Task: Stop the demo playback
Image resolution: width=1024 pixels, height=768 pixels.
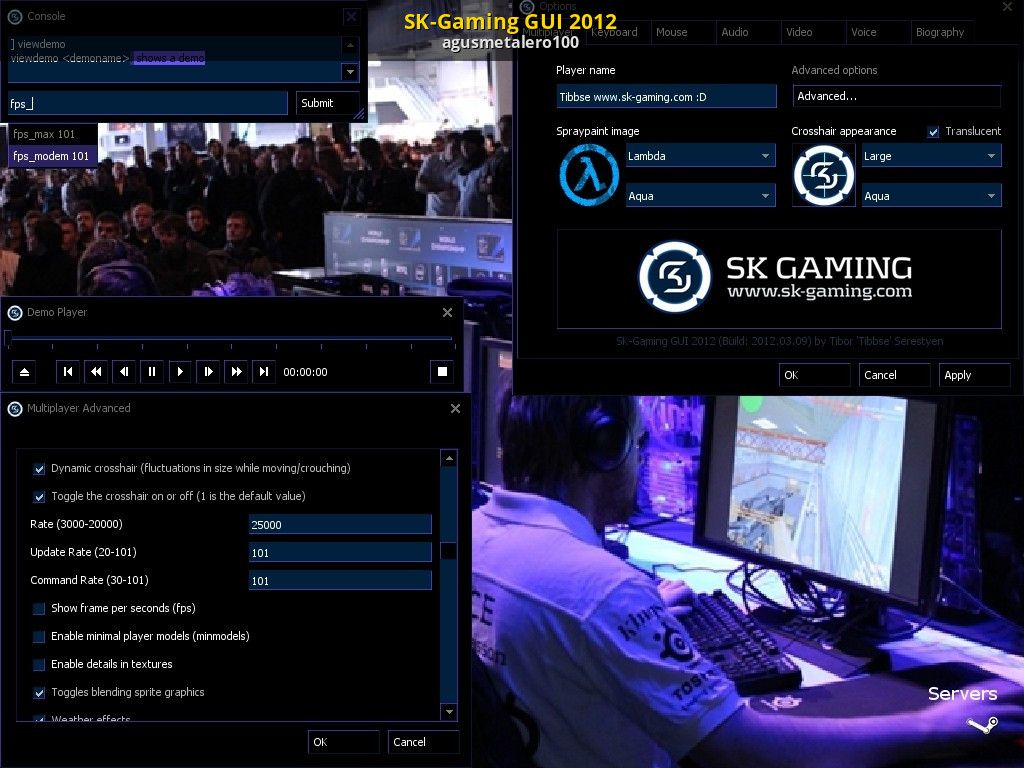Action: pos(442,372)
